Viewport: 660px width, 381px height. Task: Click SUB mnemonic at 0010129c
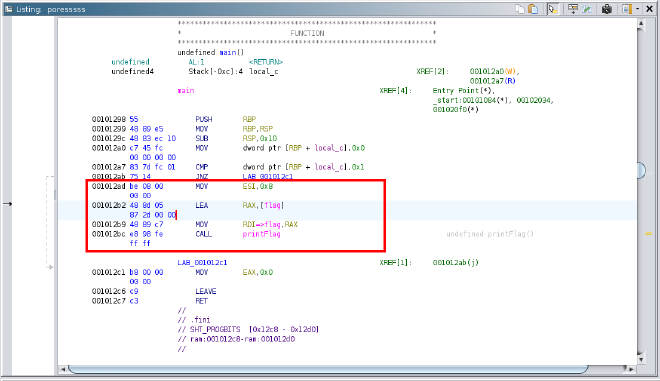(x=202, y=139)
